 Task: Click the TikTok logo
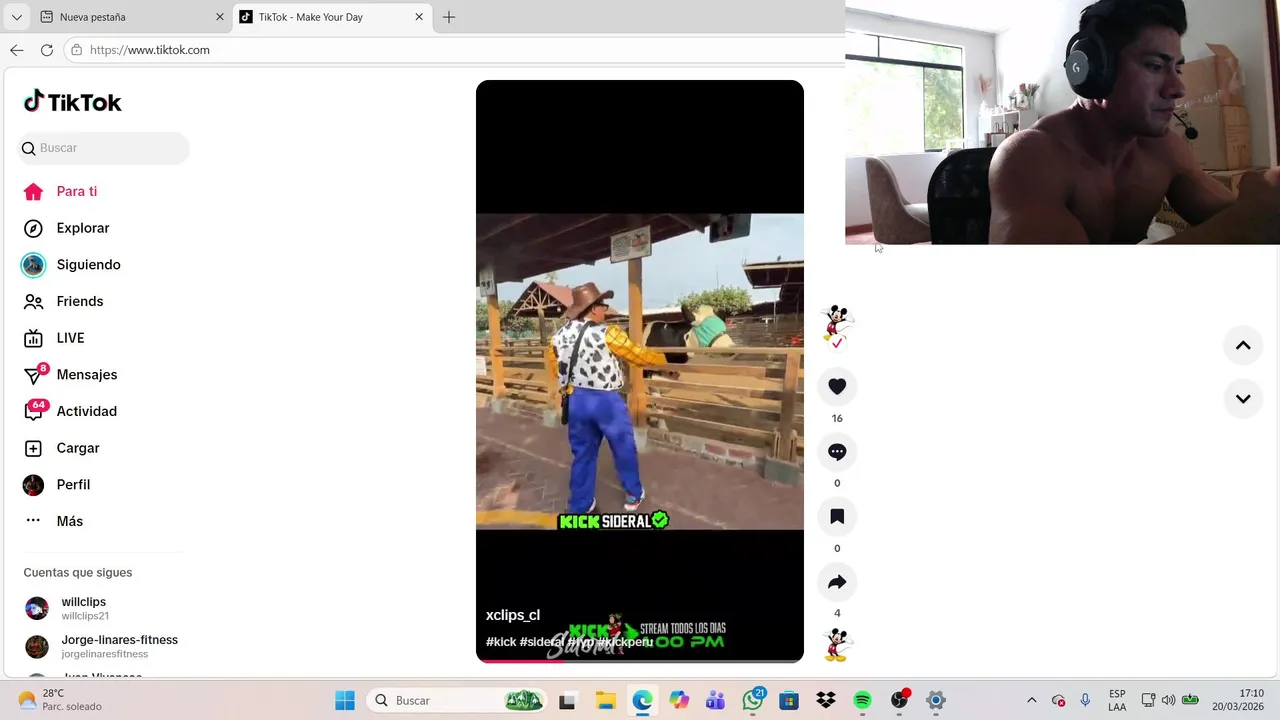coord(72,102)
